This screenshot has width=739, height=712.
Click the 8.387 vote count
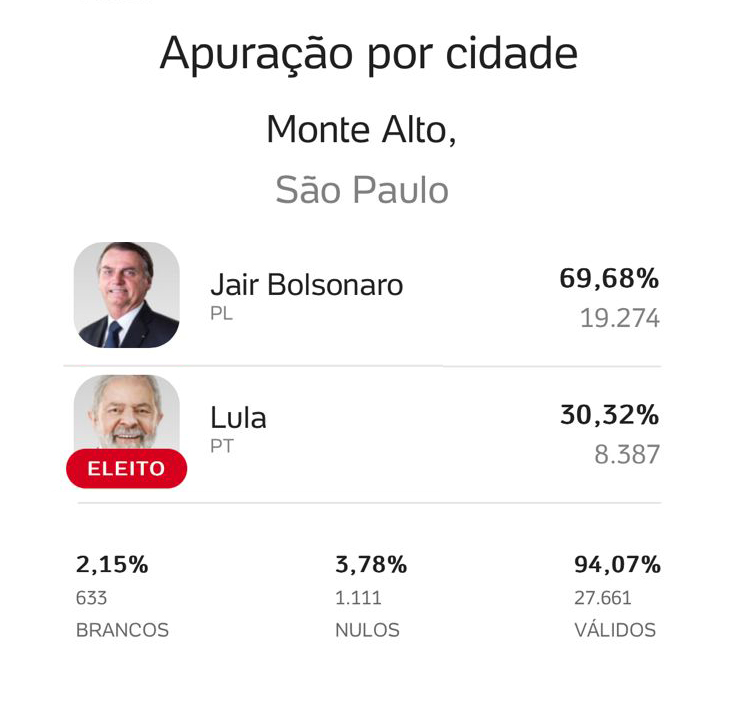(627, 455)
